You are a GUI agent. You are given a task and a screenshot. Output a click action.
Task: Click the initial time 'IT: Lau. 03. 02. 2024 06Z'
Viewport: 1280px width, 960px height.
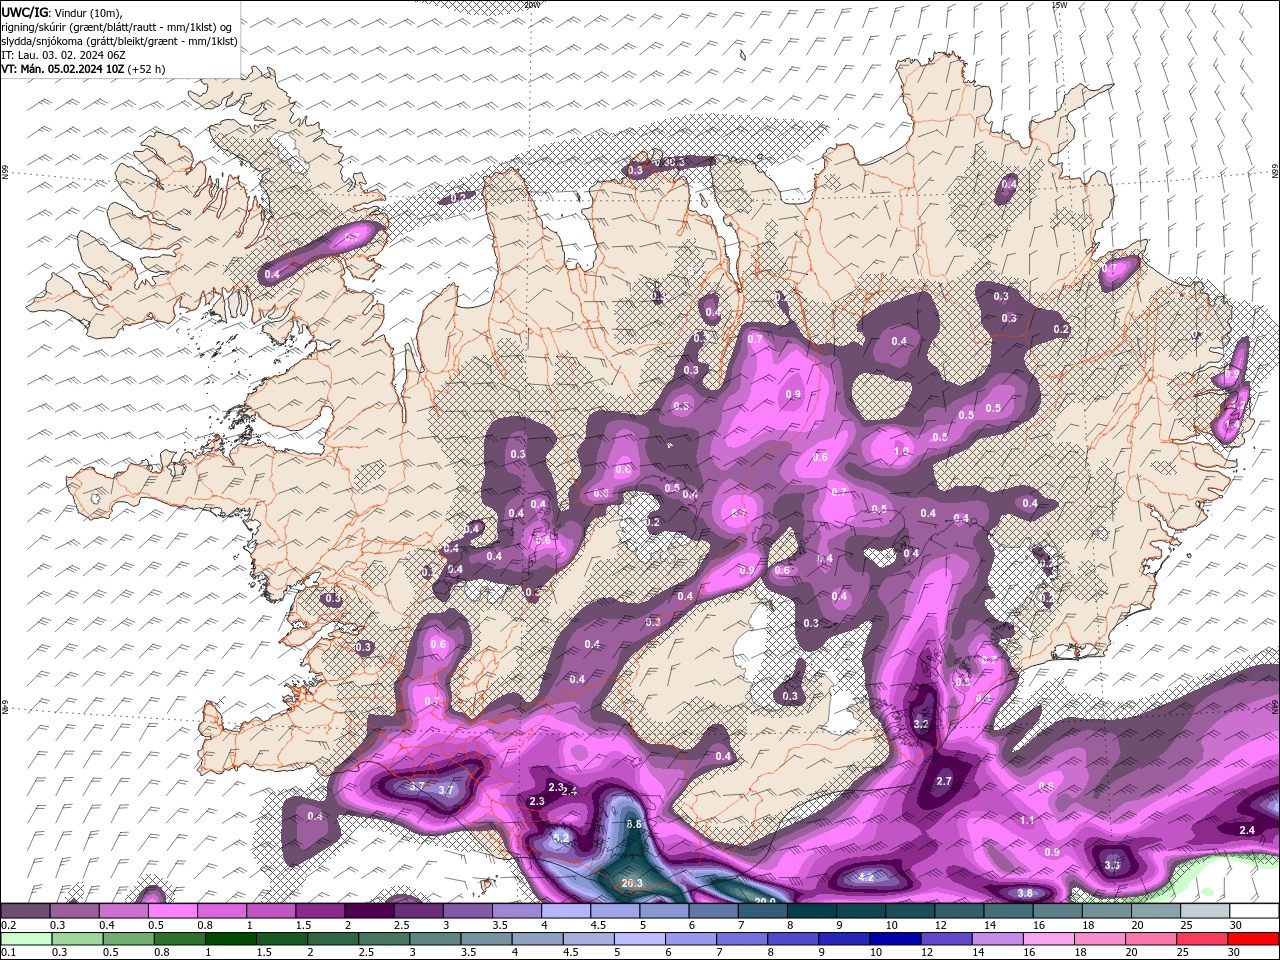pyautogui.click(x=65, y=55)
